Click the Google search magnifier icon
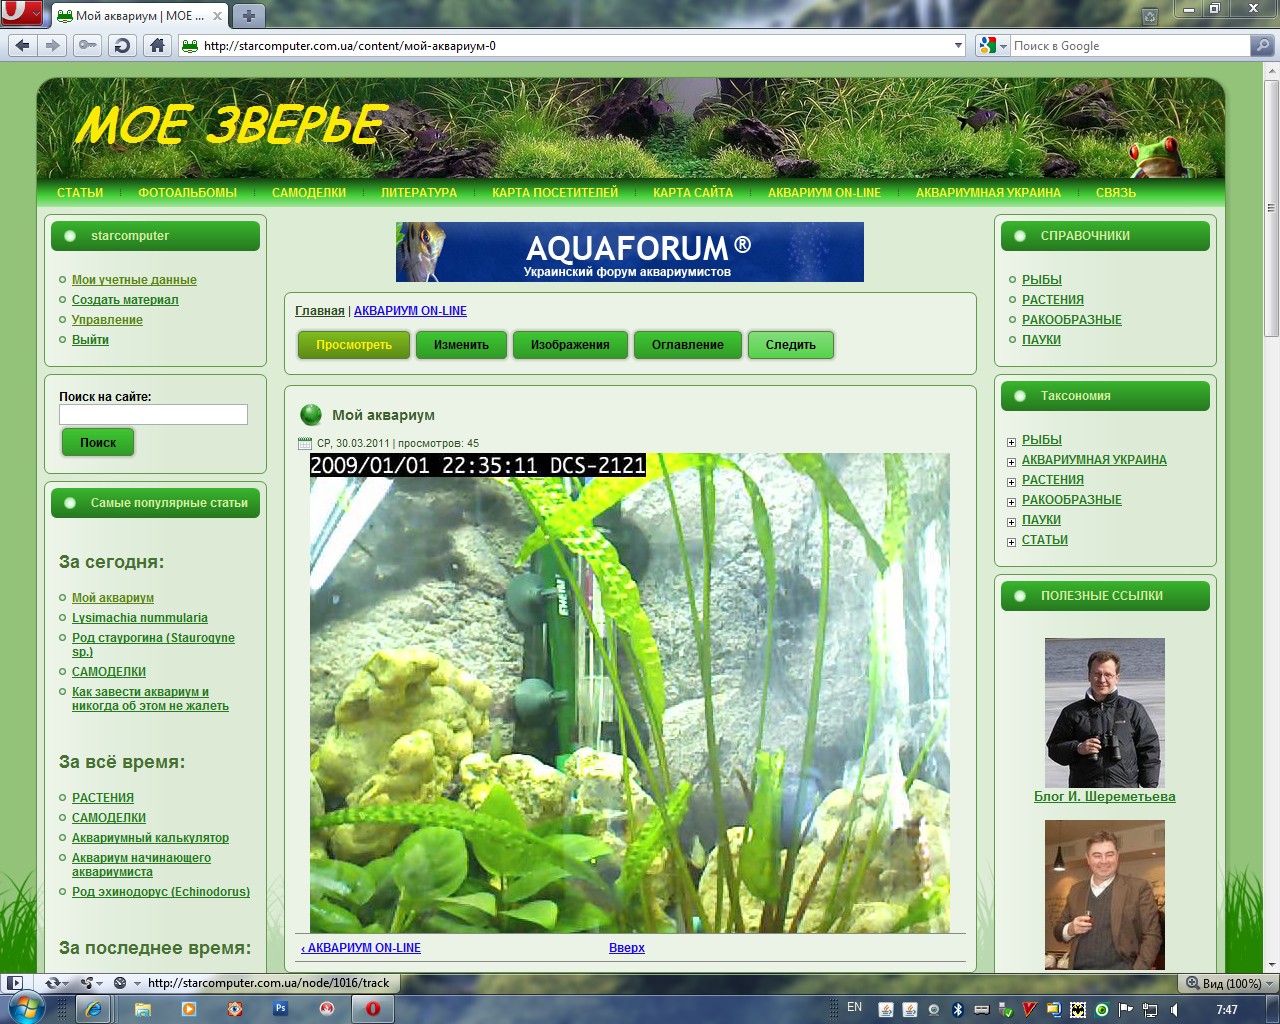The image size is (1280, 1024). (1263, 45)
